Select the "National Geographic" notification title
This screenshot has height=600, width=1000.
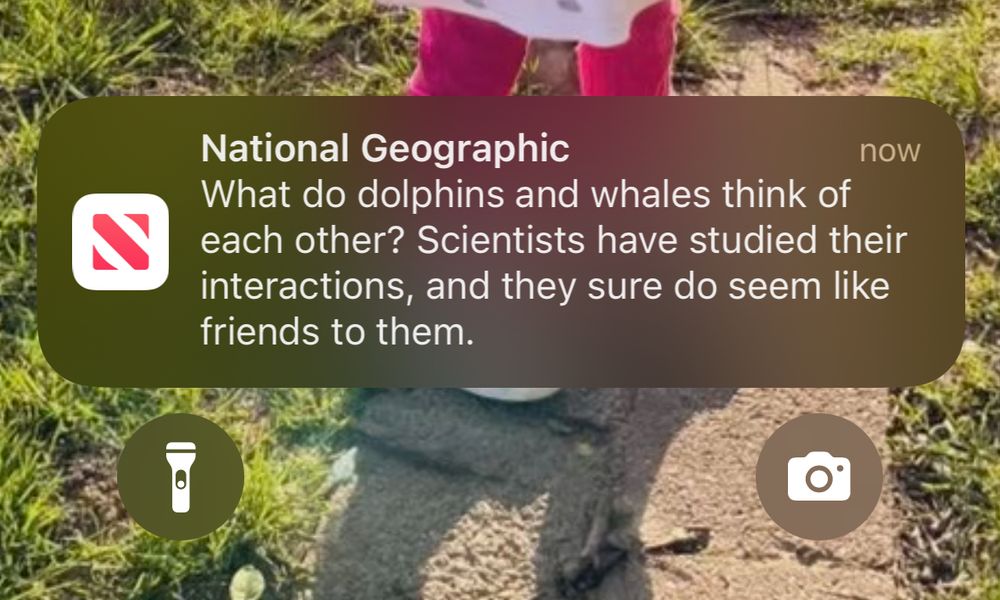click(x=385, y=149)
